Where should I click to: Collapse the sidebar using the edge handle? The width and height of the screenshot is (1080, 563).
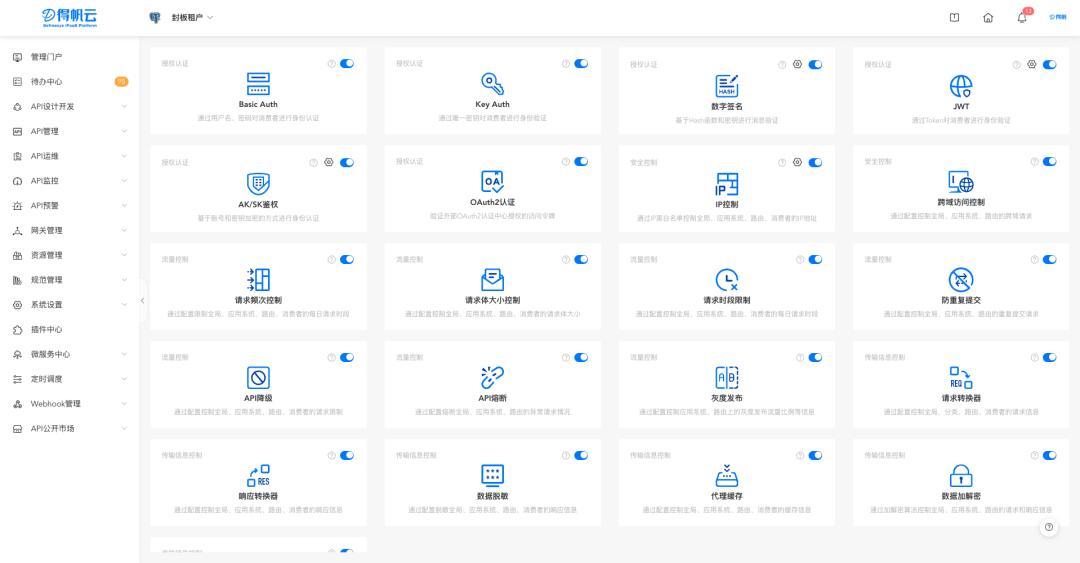click(142, 300)
